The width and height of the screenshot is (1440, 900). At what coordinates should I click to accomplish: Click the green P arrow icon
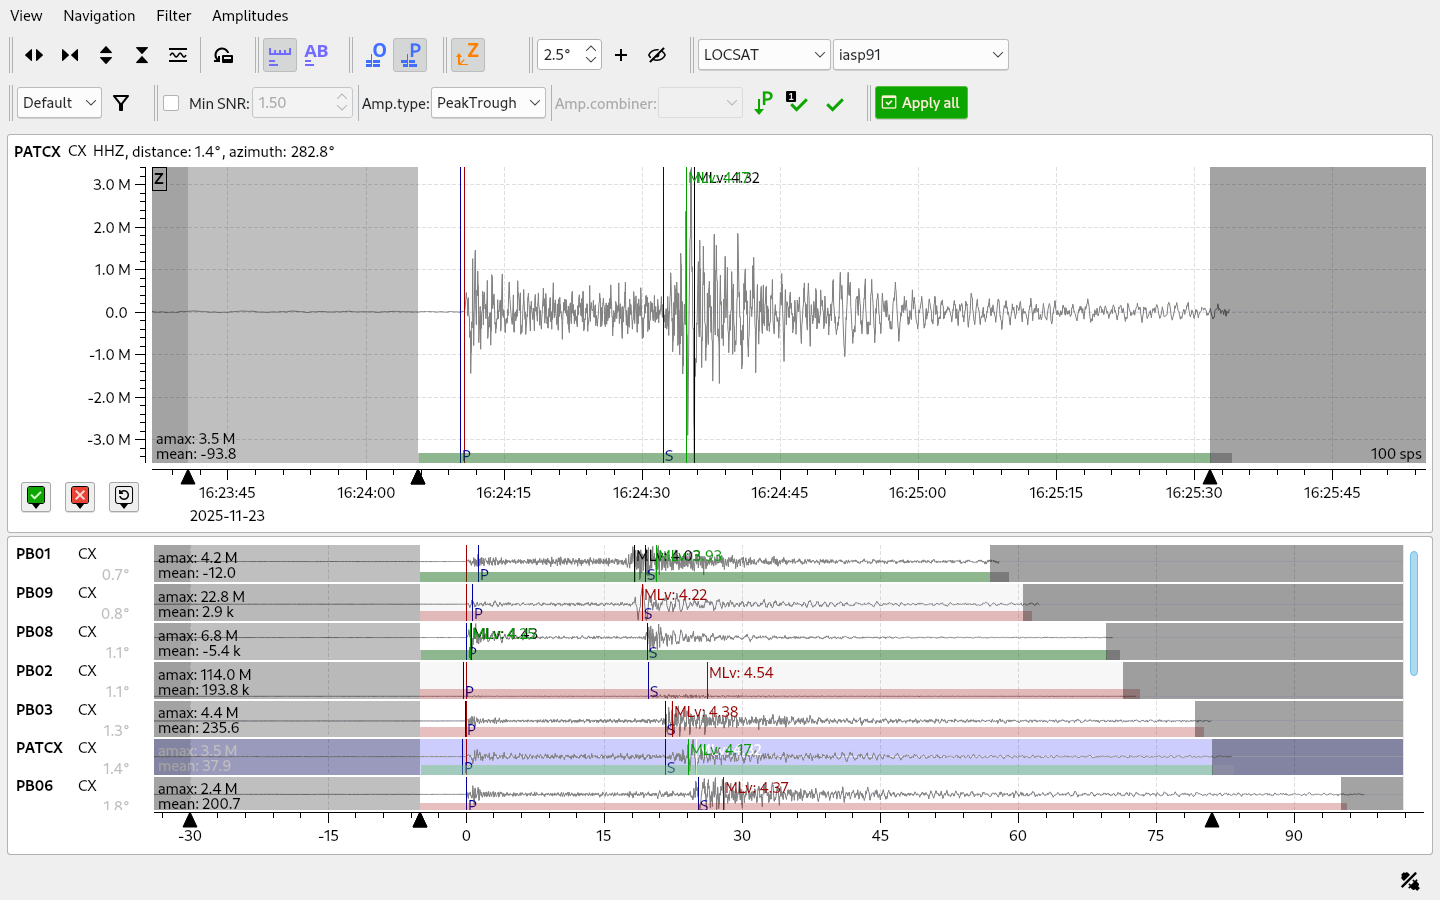(763, 103)
